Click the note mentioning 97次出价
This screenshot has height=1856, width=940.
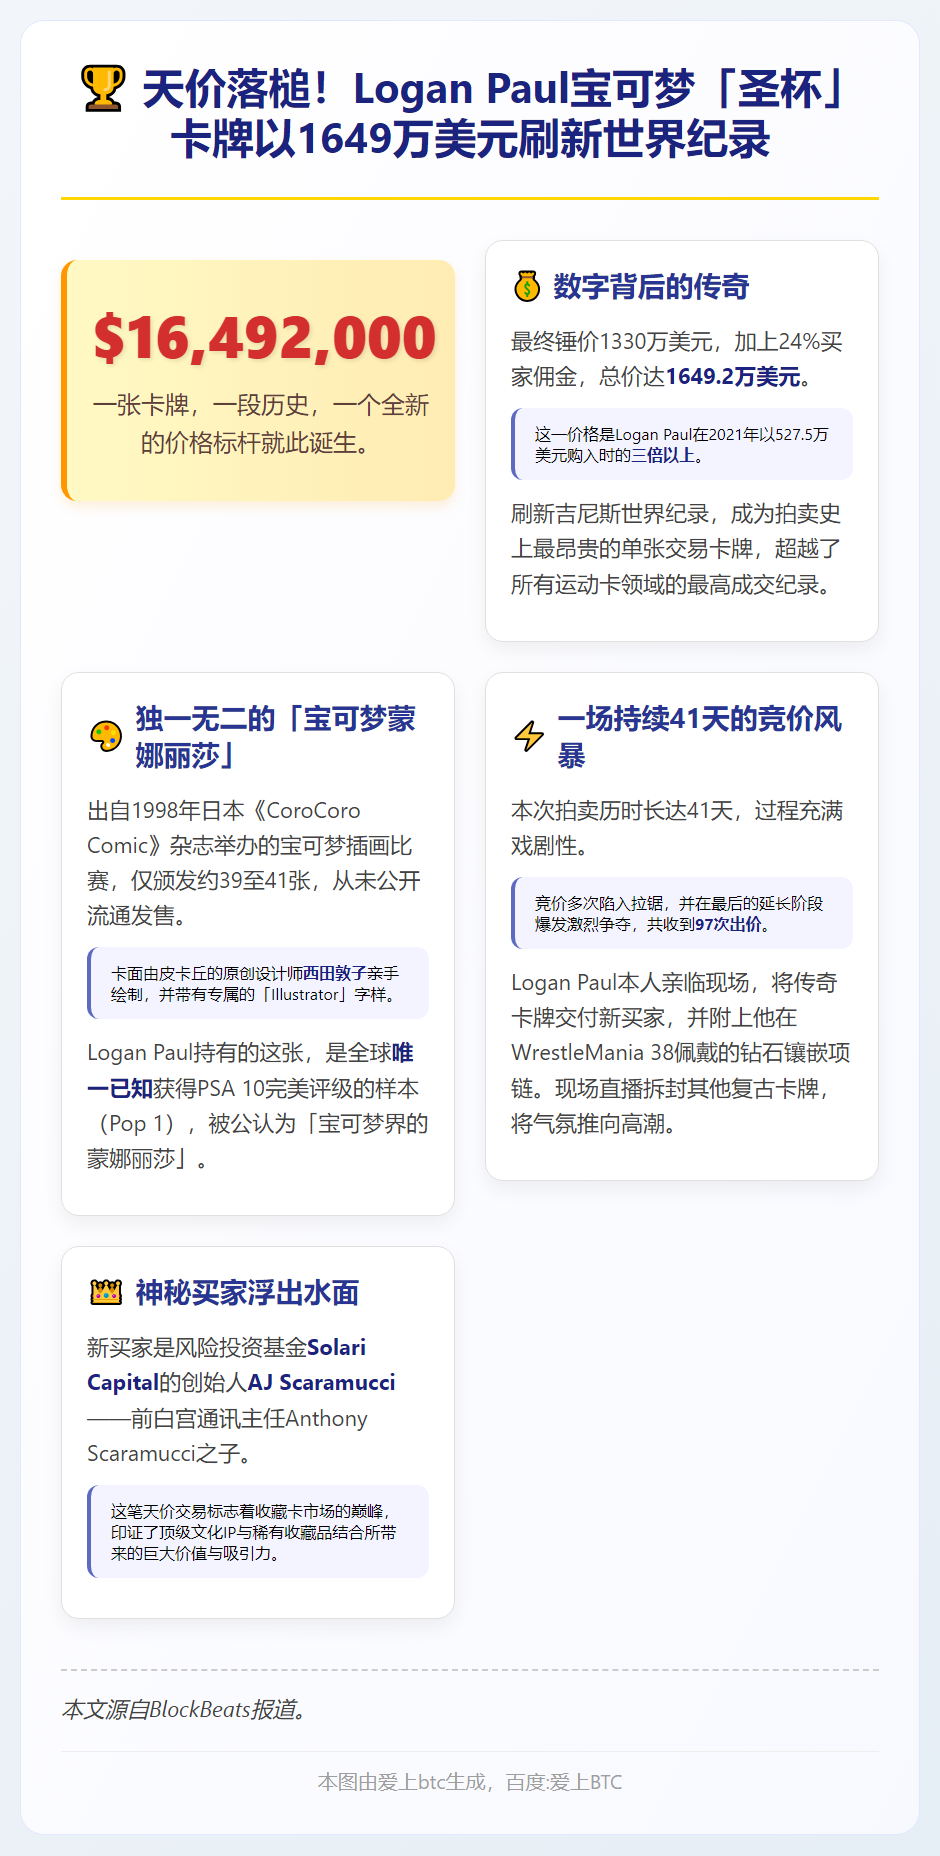point(682,913)
